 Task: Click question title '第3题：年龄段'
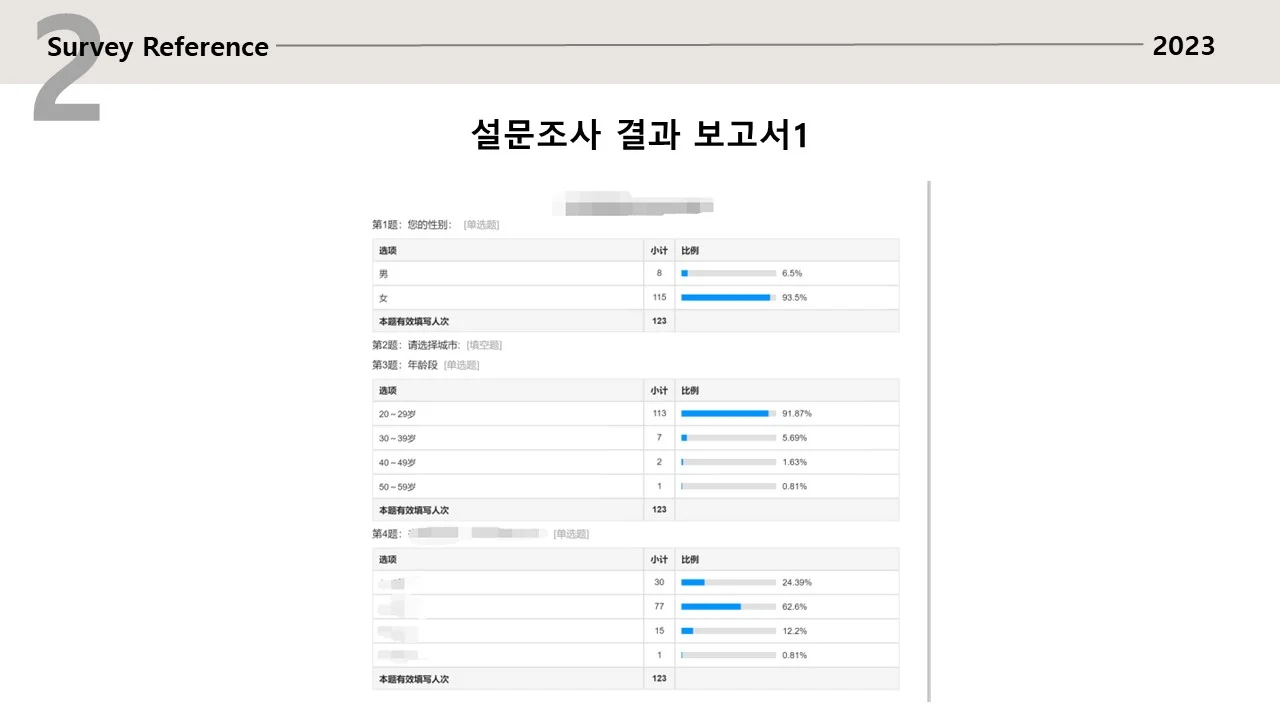click(405, 365)
